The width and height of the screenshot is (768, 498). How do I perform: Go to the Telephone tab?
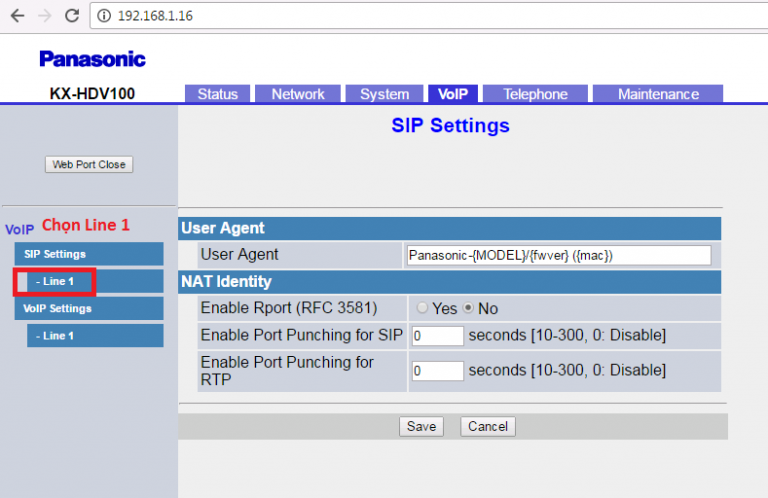[535, 94]
